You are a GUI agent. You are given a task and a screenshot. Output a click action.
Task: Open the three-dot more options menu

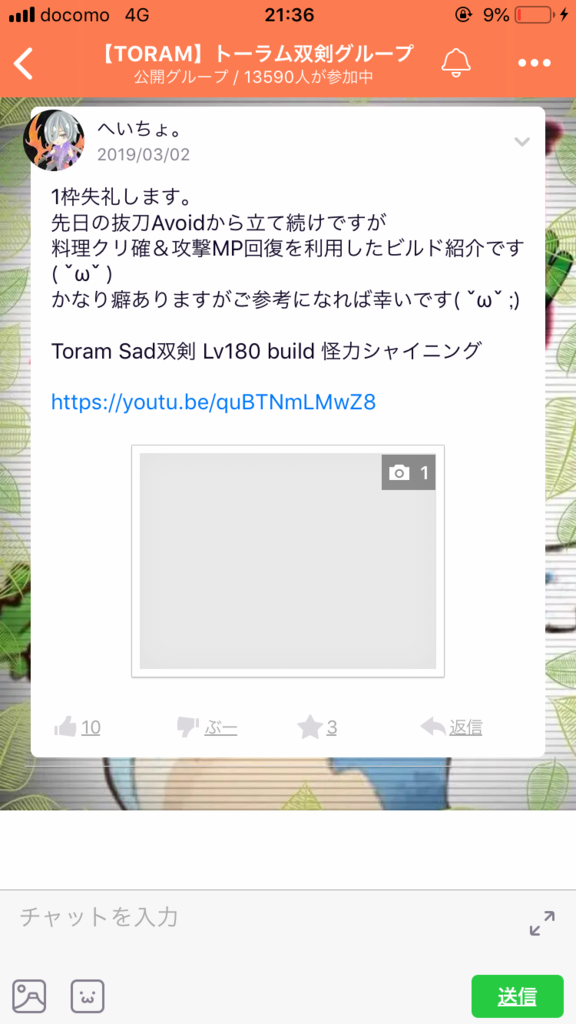[535, 63]
